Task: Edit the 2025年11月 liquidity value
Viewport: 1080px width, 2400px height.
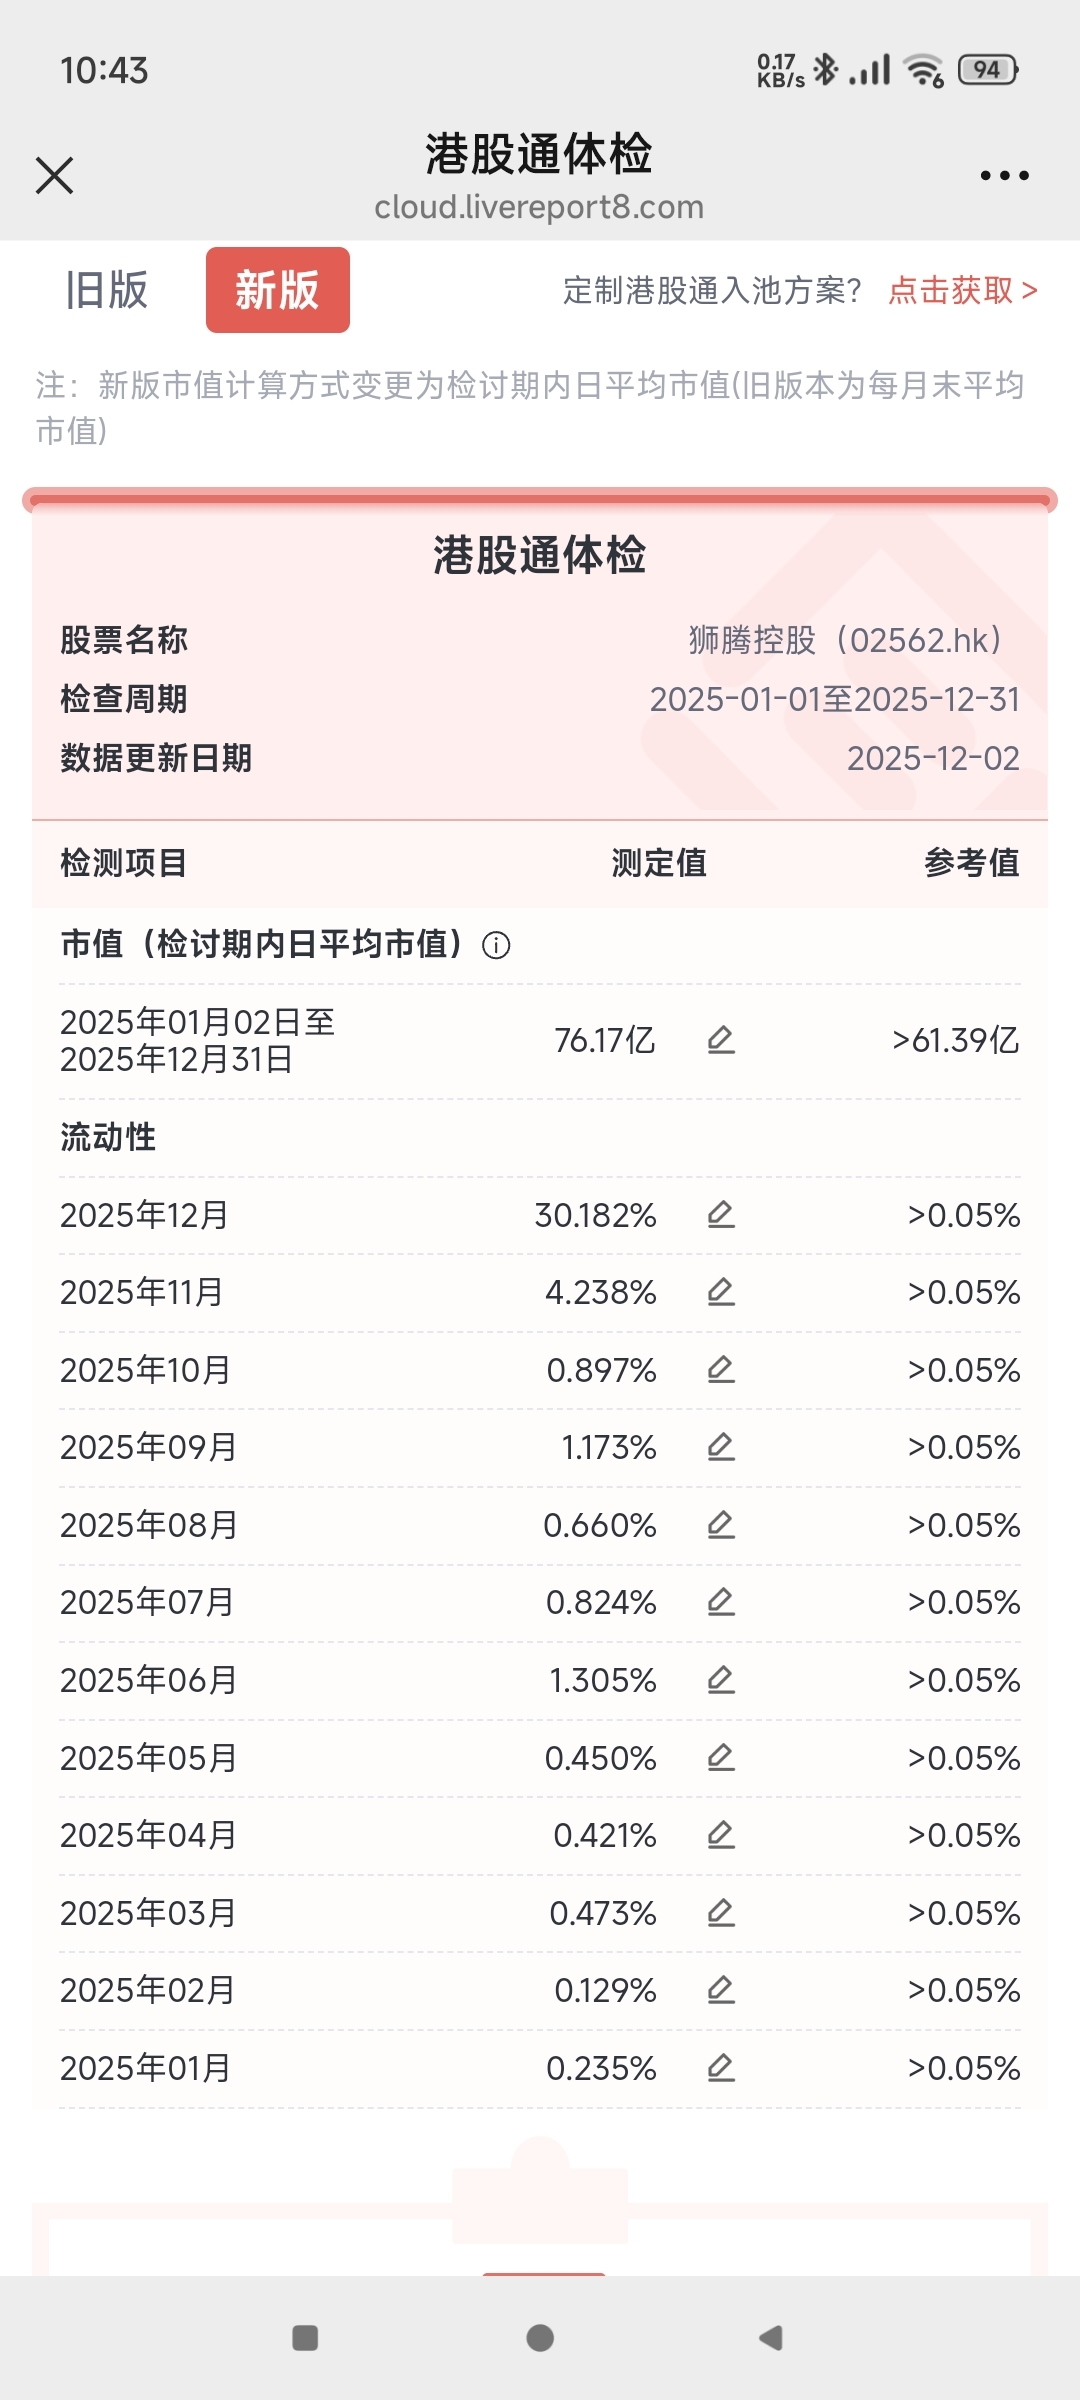Action: (721, 1292)
